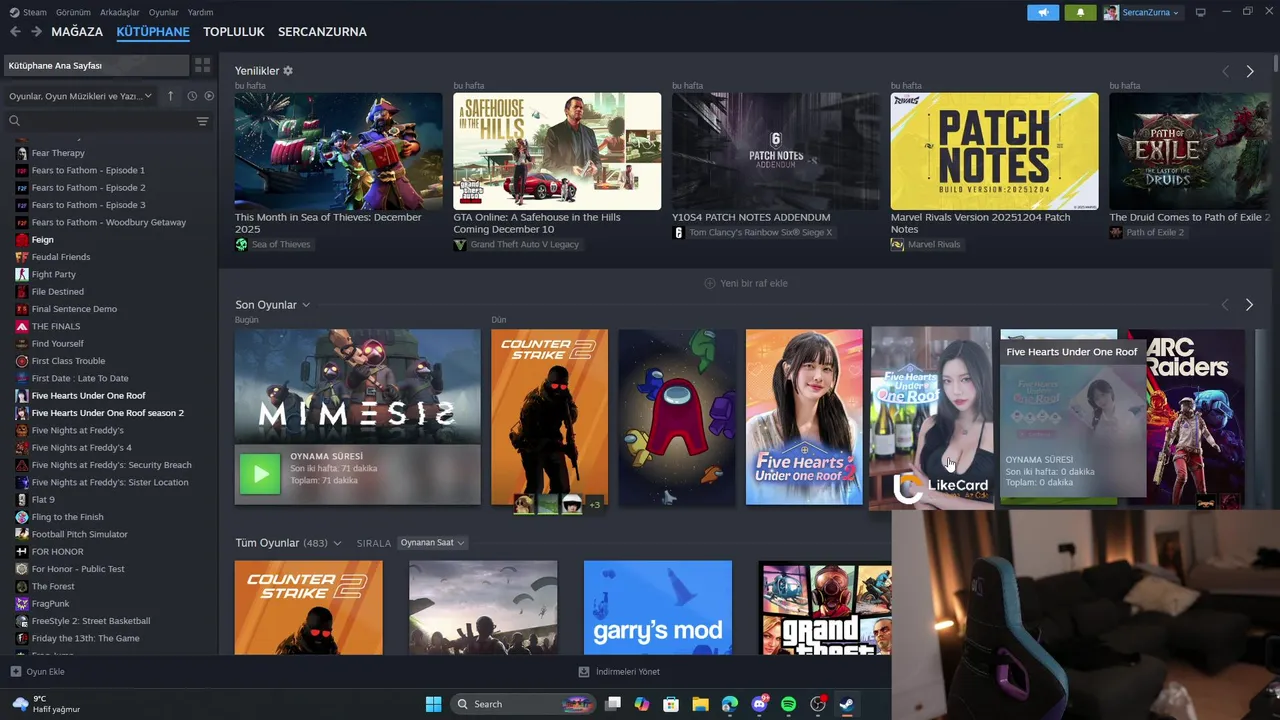Image resolution: width=1280 pixels, height=720 pixels.
Task: Open Y10S4 PATCH NOTES ADDENDUM news
Action: tap(775, 151)
